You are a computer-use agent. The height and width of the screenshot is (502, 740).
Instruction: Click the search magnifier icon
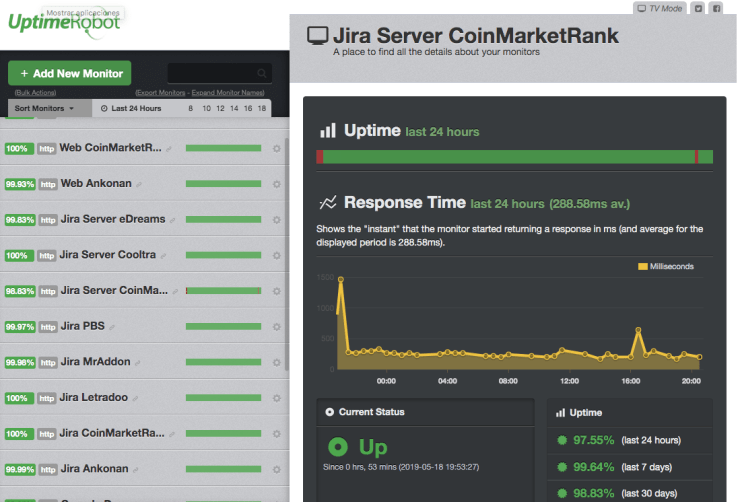tap(262, 73)
